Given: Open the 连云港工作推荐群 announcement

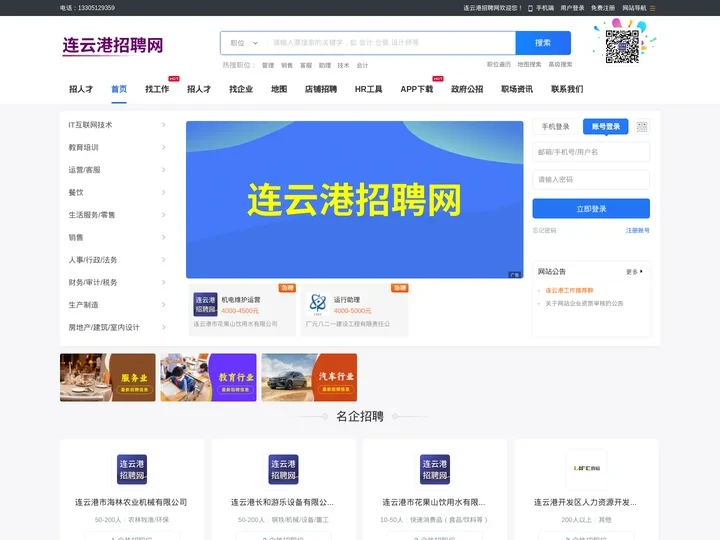Looking at the screenshot, I should [x=569, y=291].
